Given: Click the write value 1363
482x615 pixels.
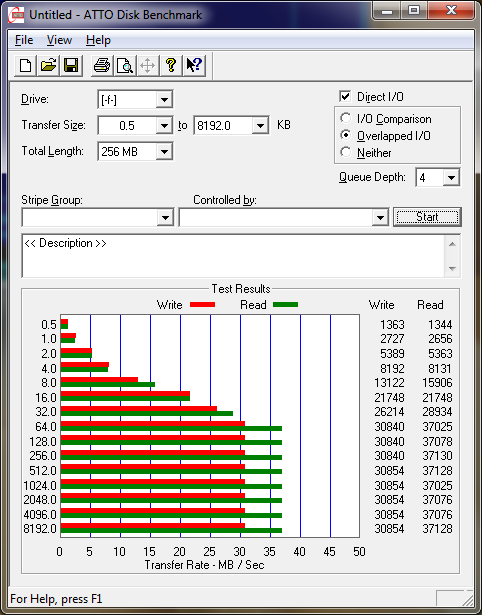Looking at the screenshot, I should [392, 325].
